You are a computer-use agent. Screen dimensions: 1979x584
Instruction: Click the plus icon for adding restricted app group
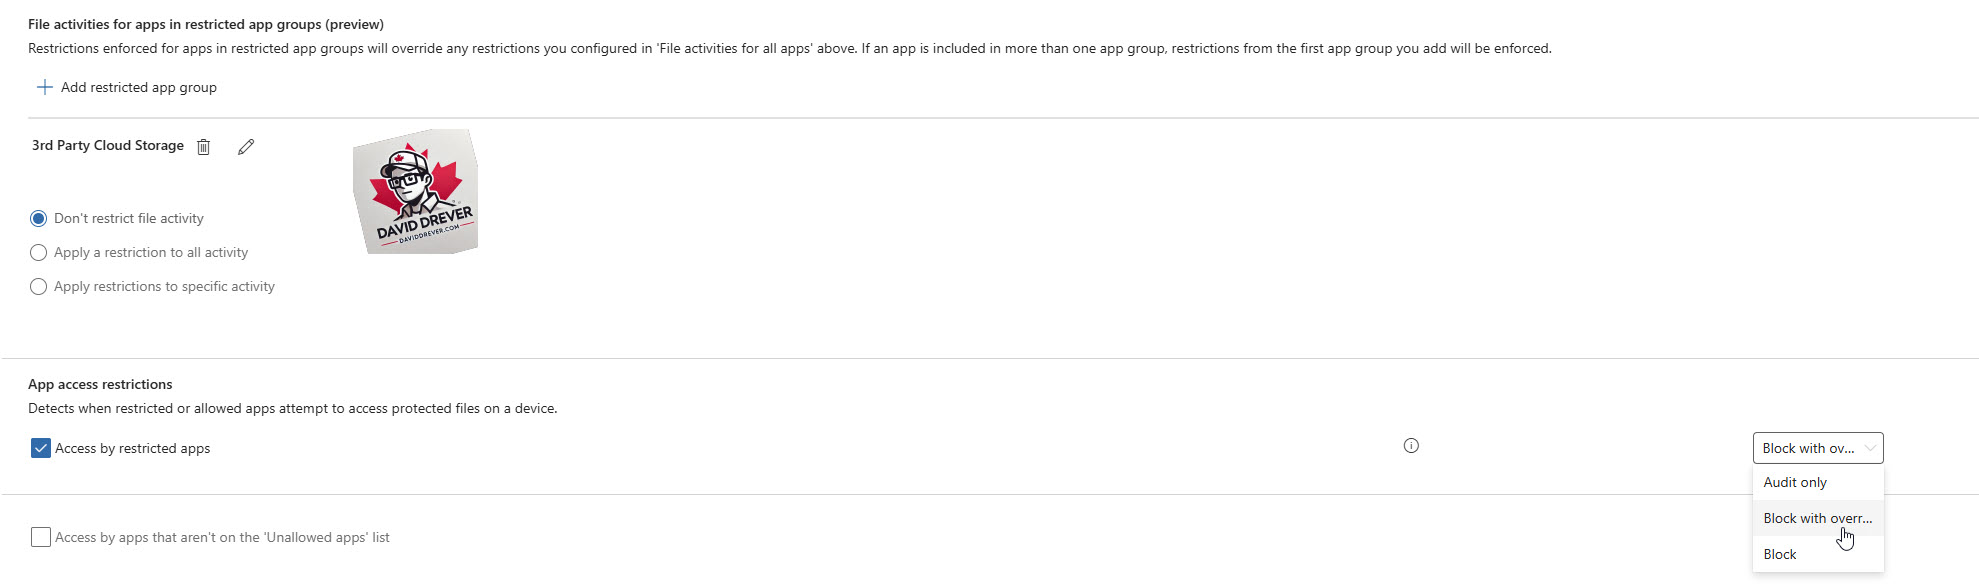coord(44,87)
